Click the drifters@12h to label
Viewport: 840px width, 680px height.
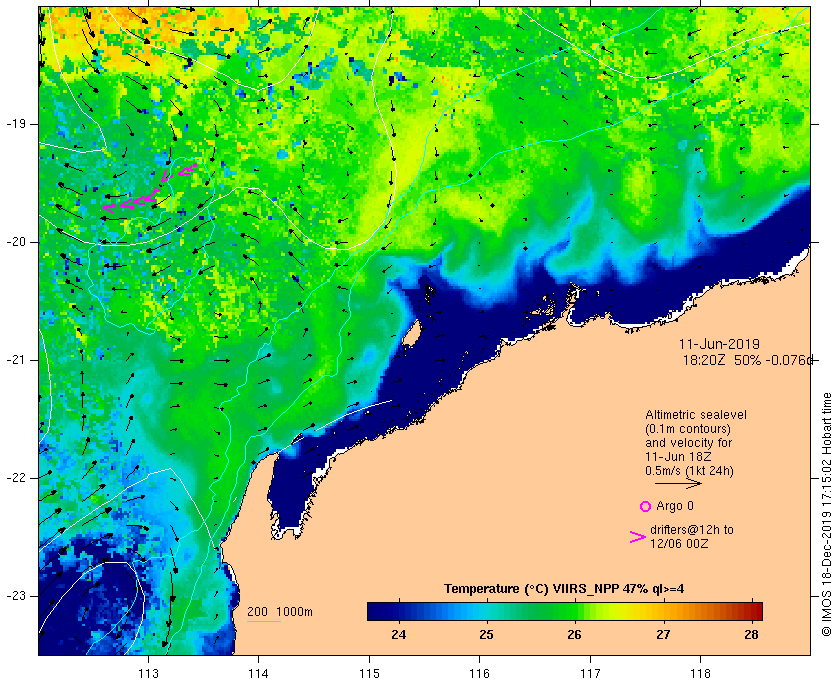pyautogui.click(x=692, y=529)
